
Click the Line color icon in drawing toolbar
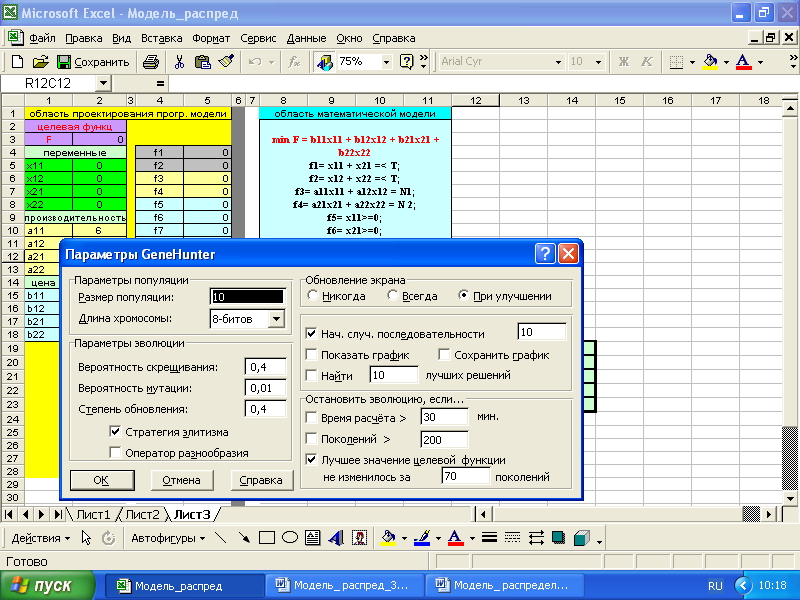(x=422, y=538)
